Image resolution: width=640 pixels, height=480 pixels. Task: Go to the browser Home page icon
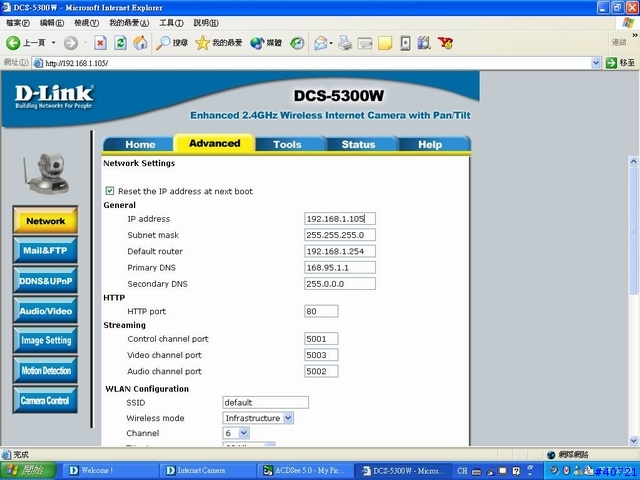click(140, 43)
